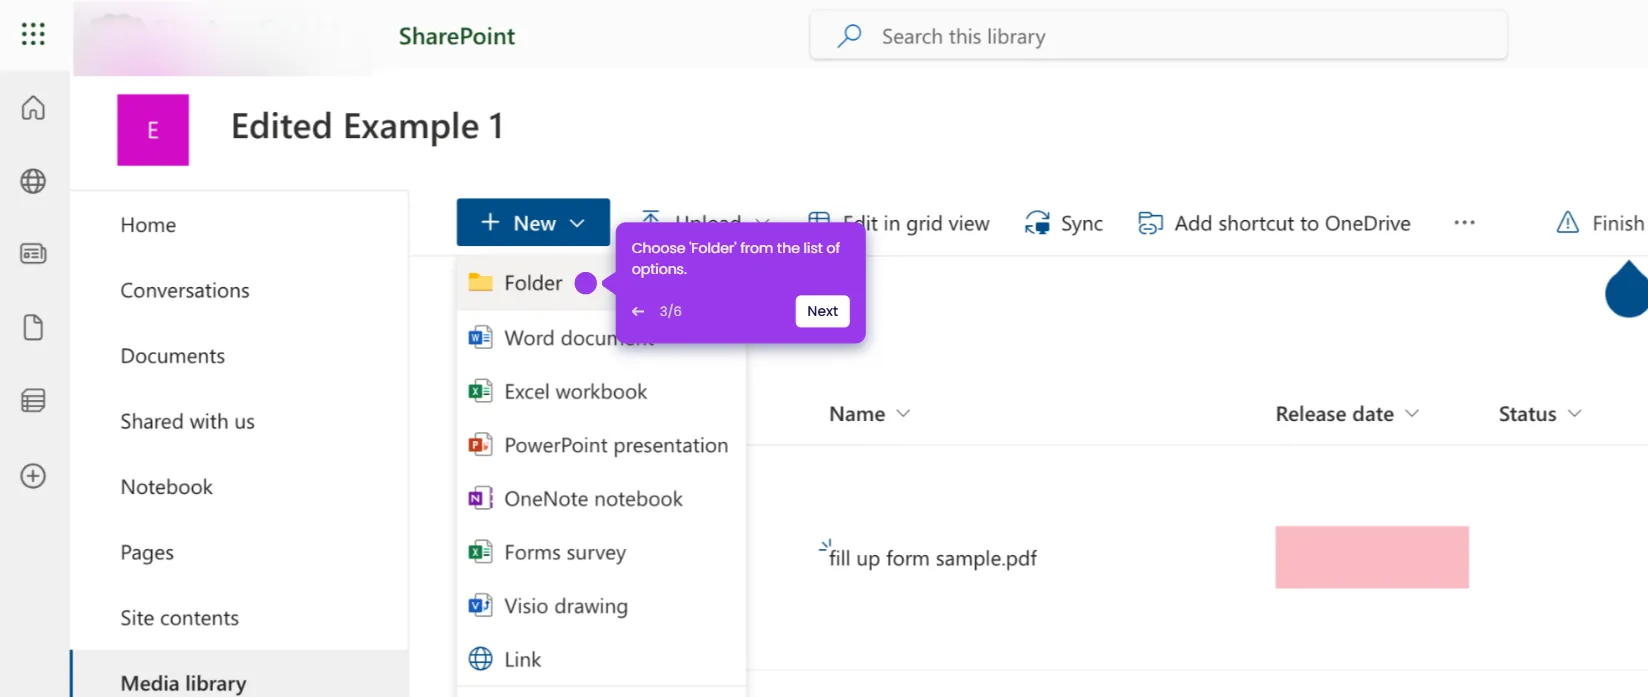
Task: Click the yellow Folder icon
Action: coord(481,282)
